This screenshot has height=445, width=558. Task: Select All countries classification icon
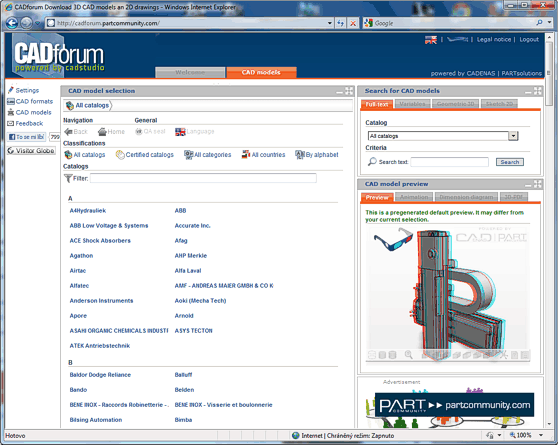246,155
